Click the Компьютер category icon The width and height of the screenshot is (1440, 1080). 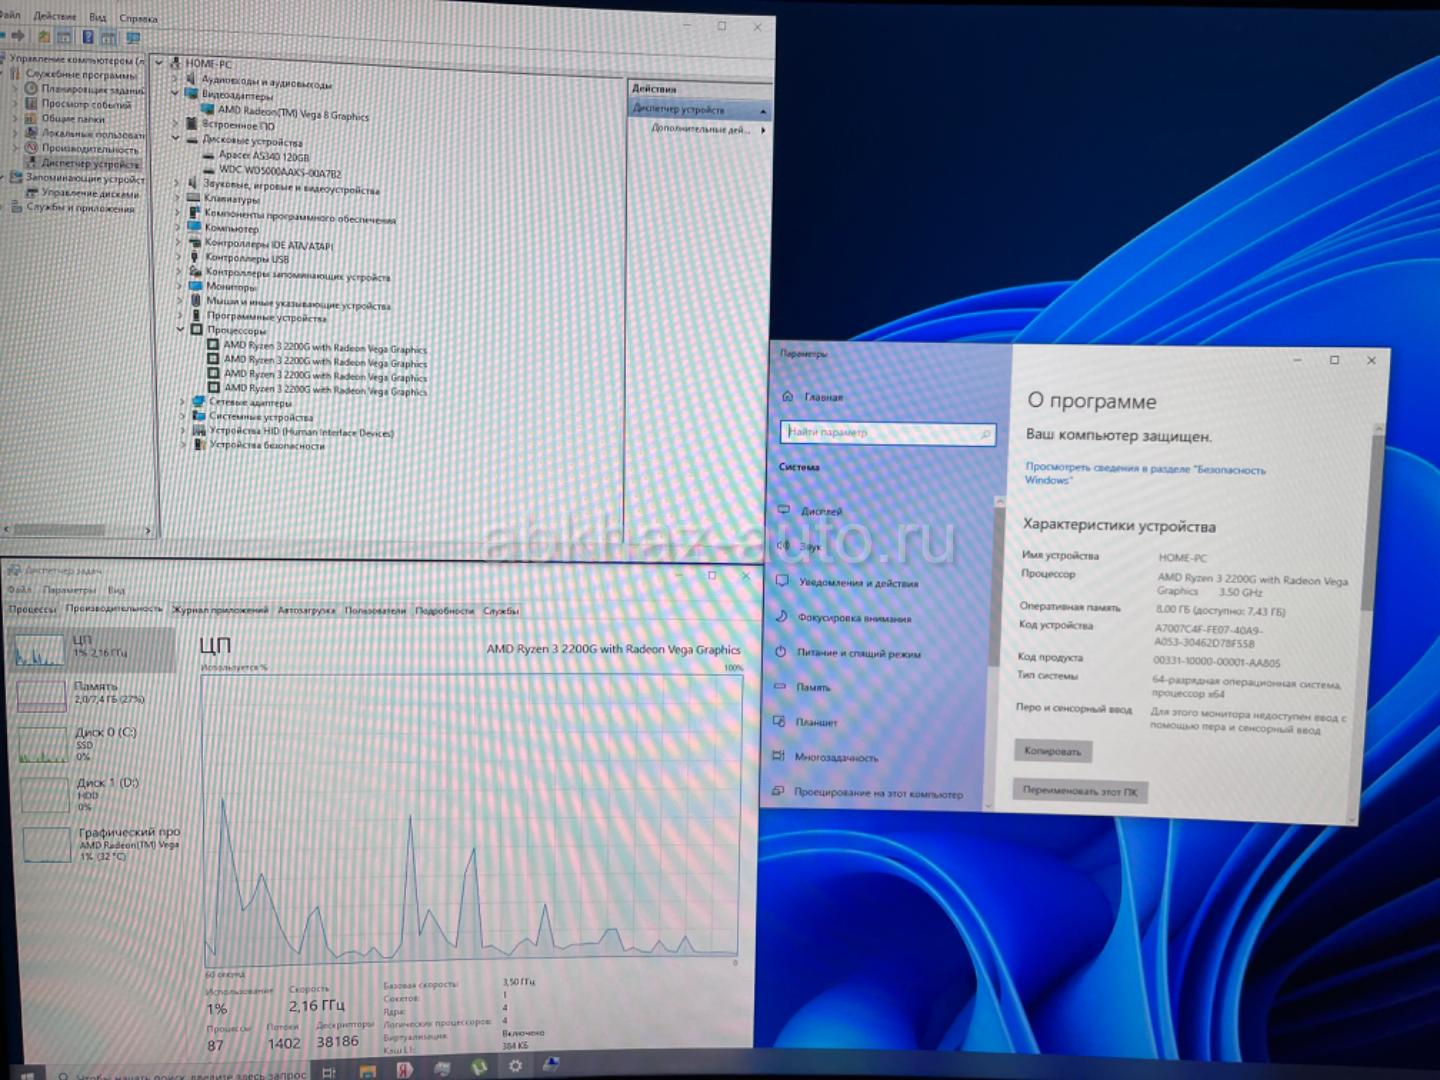194,227
